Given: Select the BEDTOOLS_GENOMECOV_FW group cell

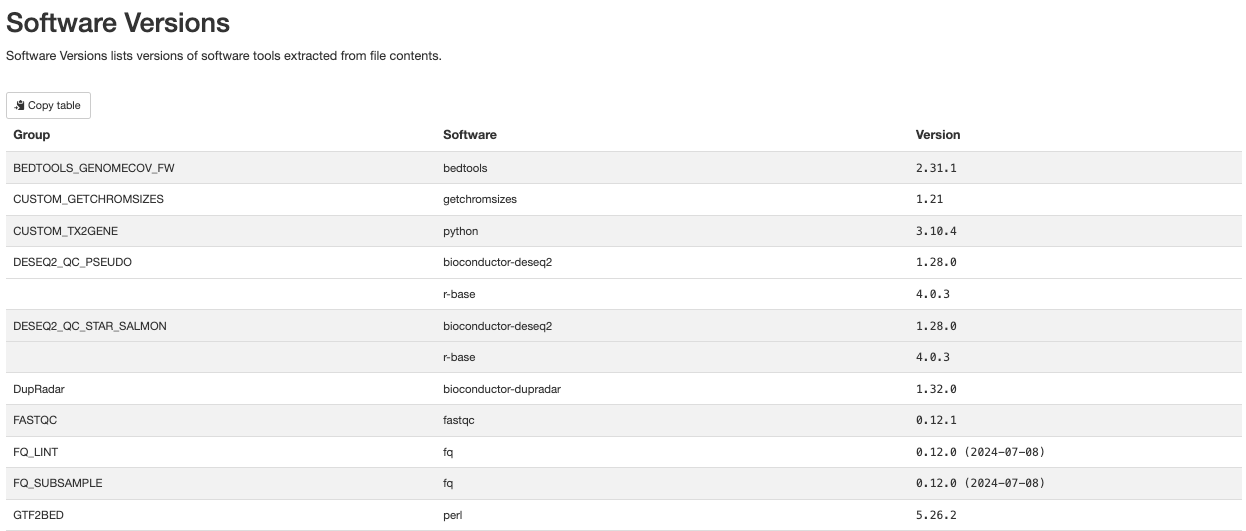Looking at the screenshot, I should point(86,168).
